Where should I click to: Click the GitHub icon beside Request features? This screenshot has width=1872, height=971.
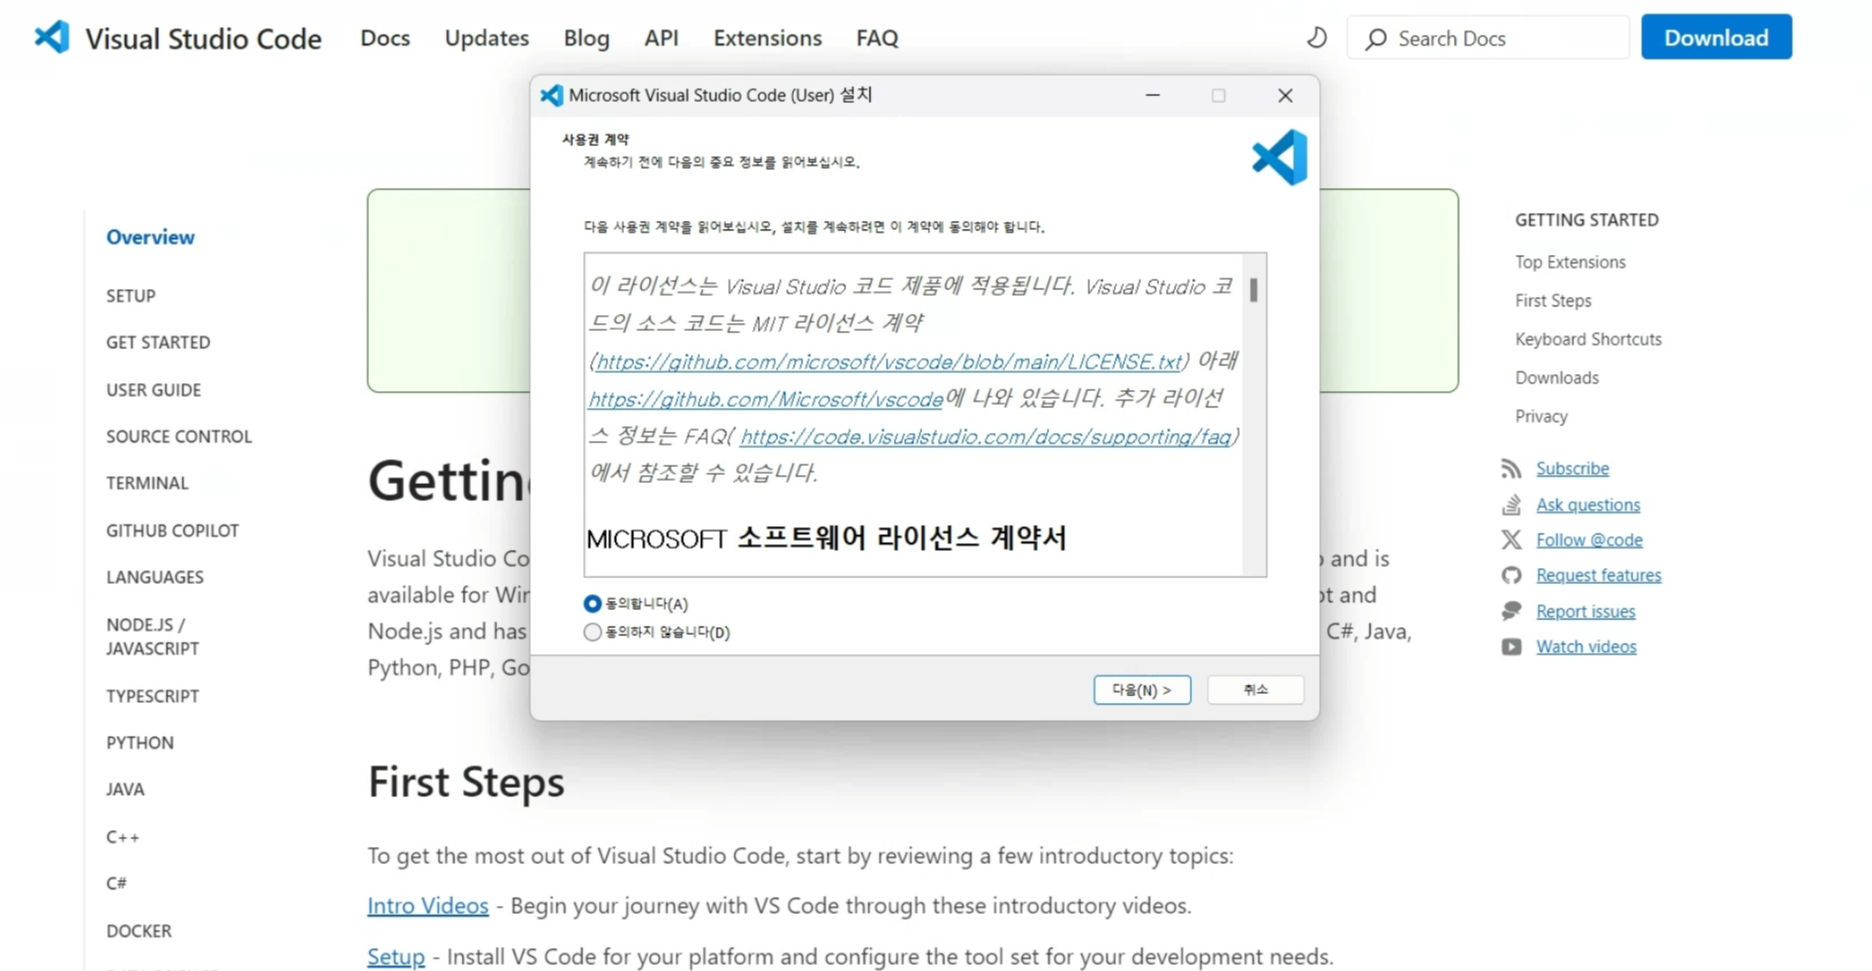click(x=1511, y=575)
